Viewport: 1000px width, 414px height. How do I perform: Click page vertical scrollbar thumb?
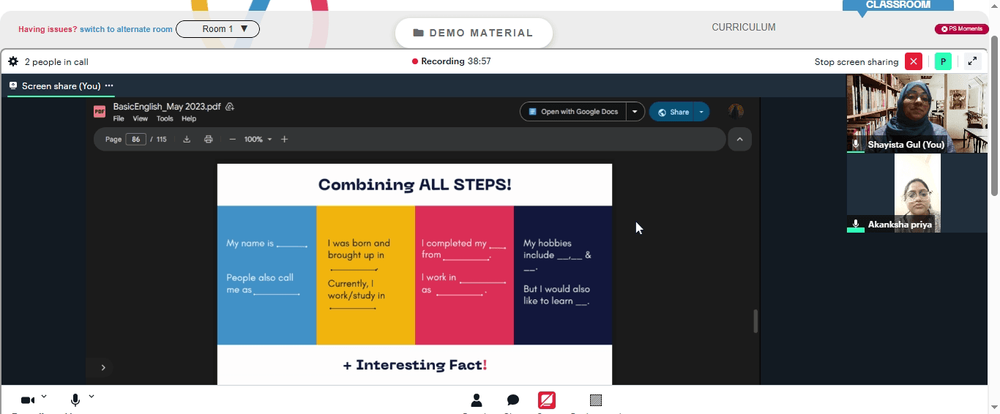(995, 115)
